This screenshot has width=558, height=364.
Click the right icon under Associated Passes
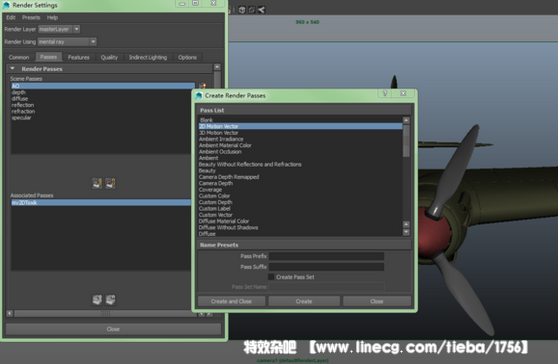tap(110, 300)
